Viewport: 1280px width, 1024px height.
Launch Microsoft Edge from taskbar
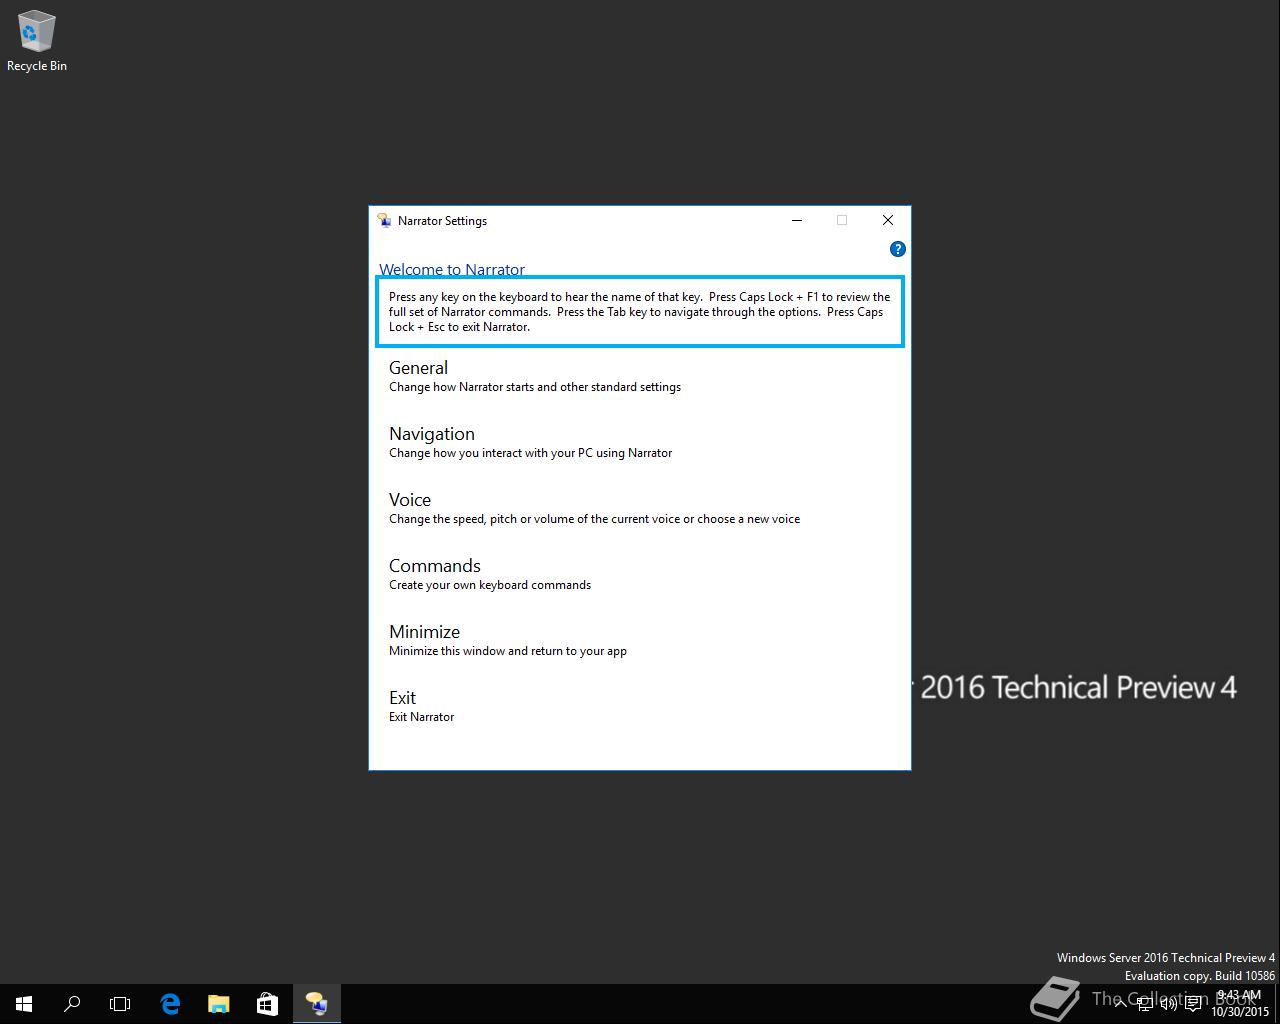170,1004
